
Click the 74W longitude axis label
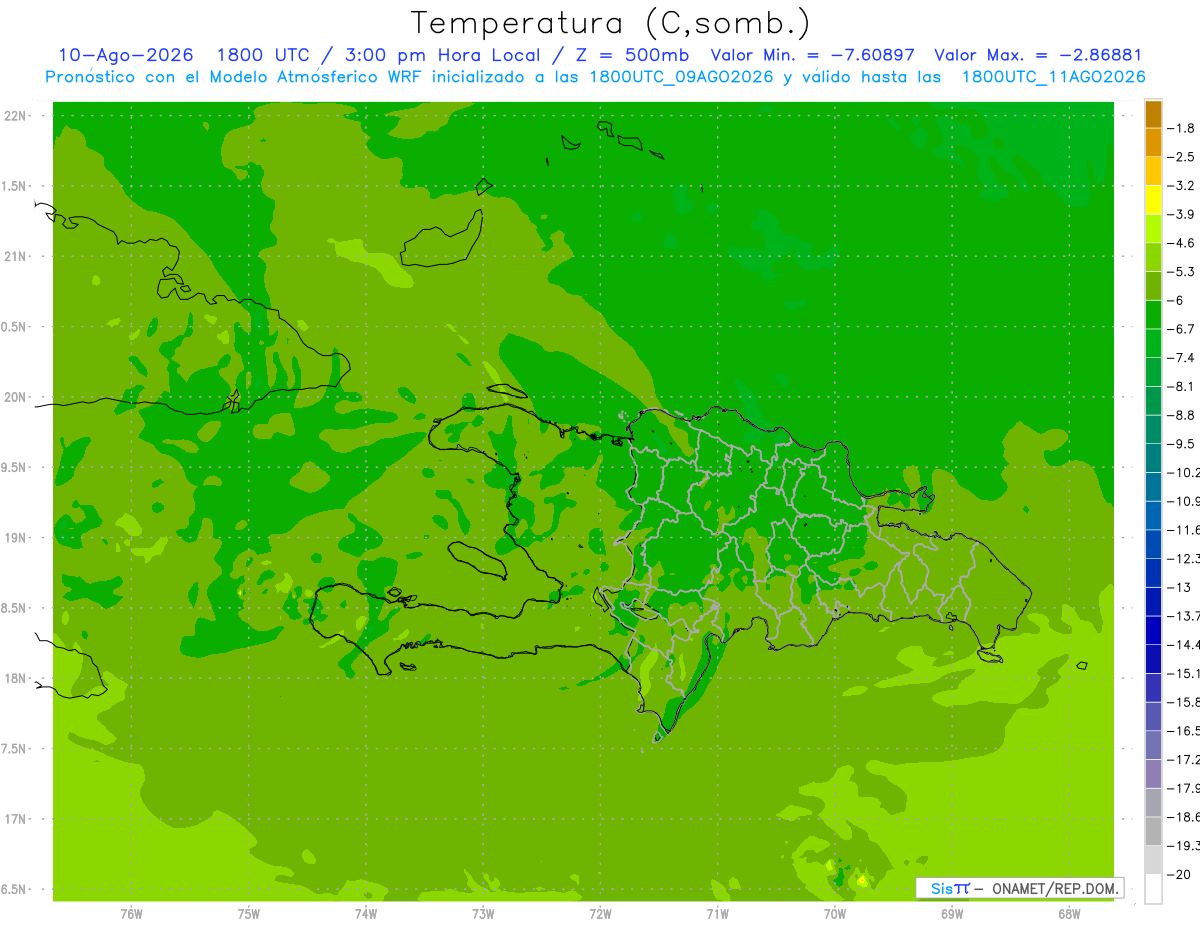[x=366, y=913]
